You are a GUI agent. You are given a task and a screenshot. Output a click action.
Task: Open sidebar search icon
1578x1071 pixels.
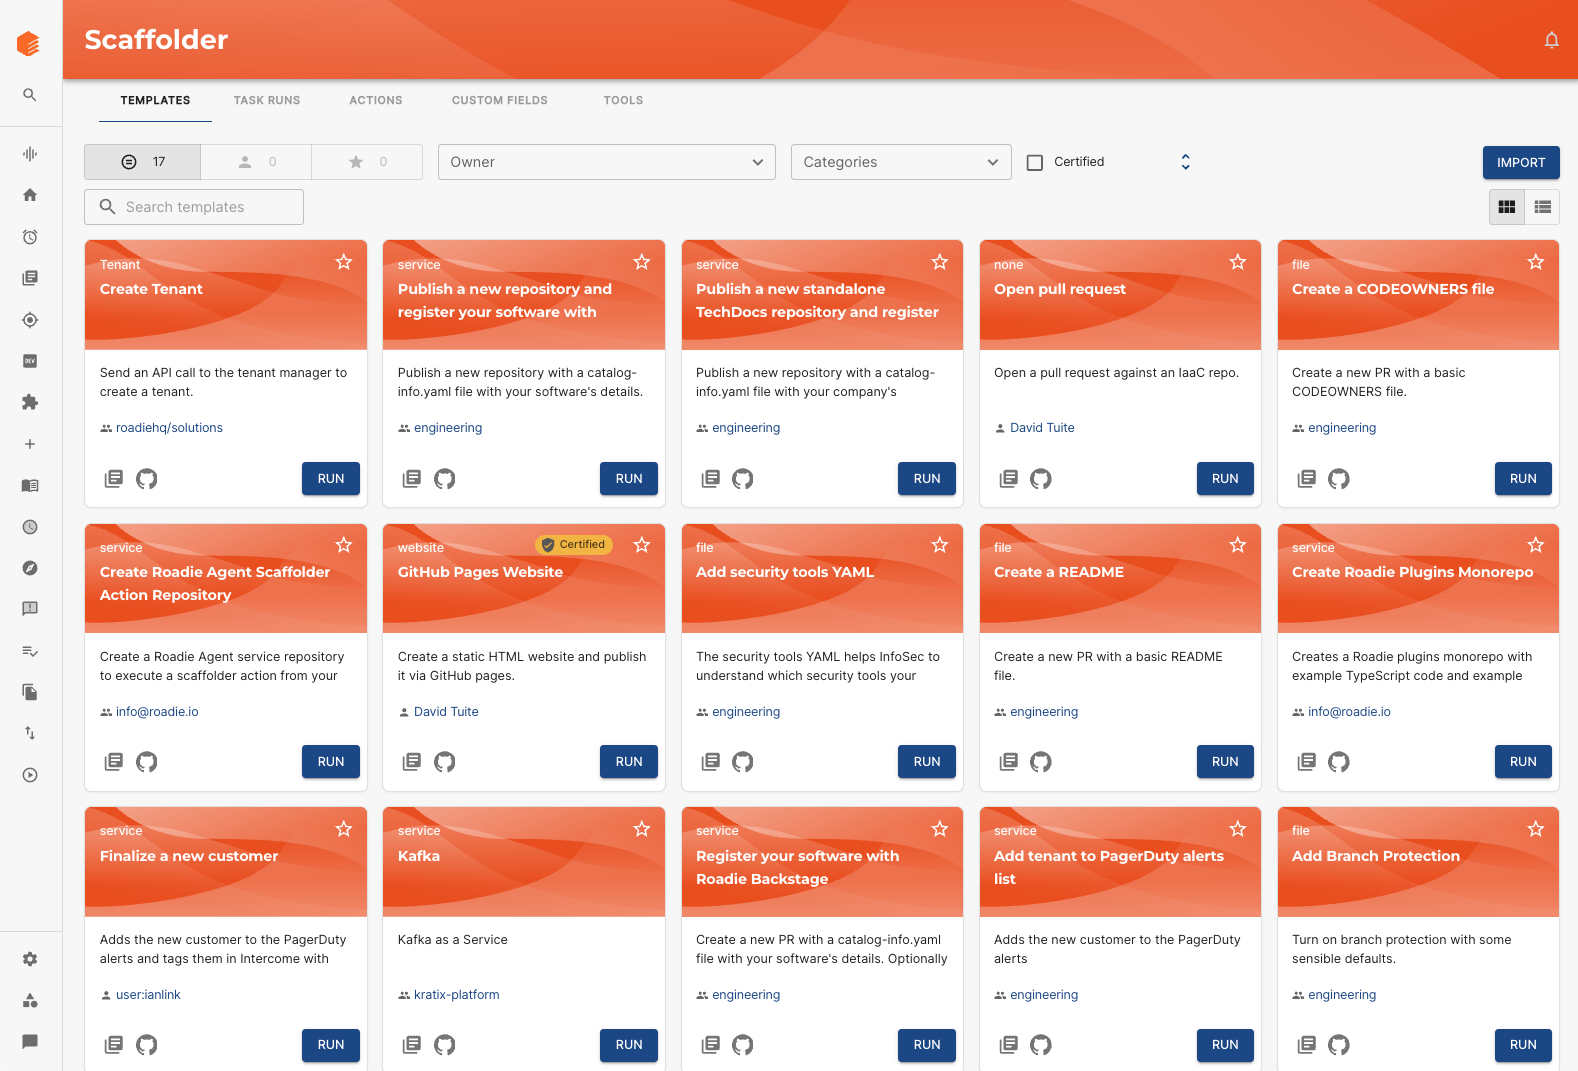[30, 95]
